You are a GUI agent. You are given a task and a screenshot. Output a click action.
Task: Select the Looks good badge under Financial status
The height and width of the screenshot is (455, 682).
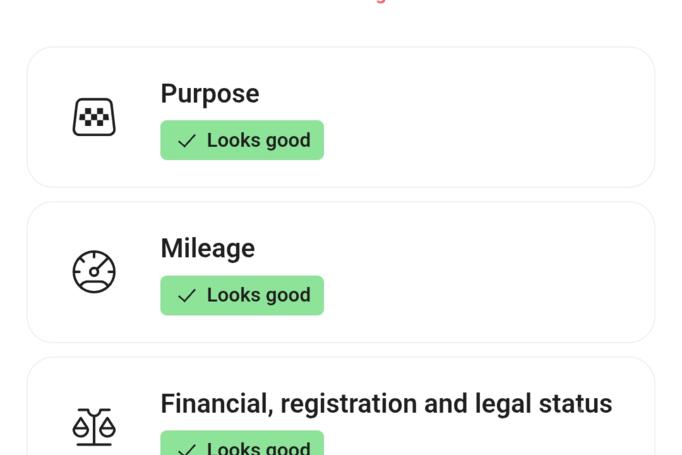[x=242, y=443]
